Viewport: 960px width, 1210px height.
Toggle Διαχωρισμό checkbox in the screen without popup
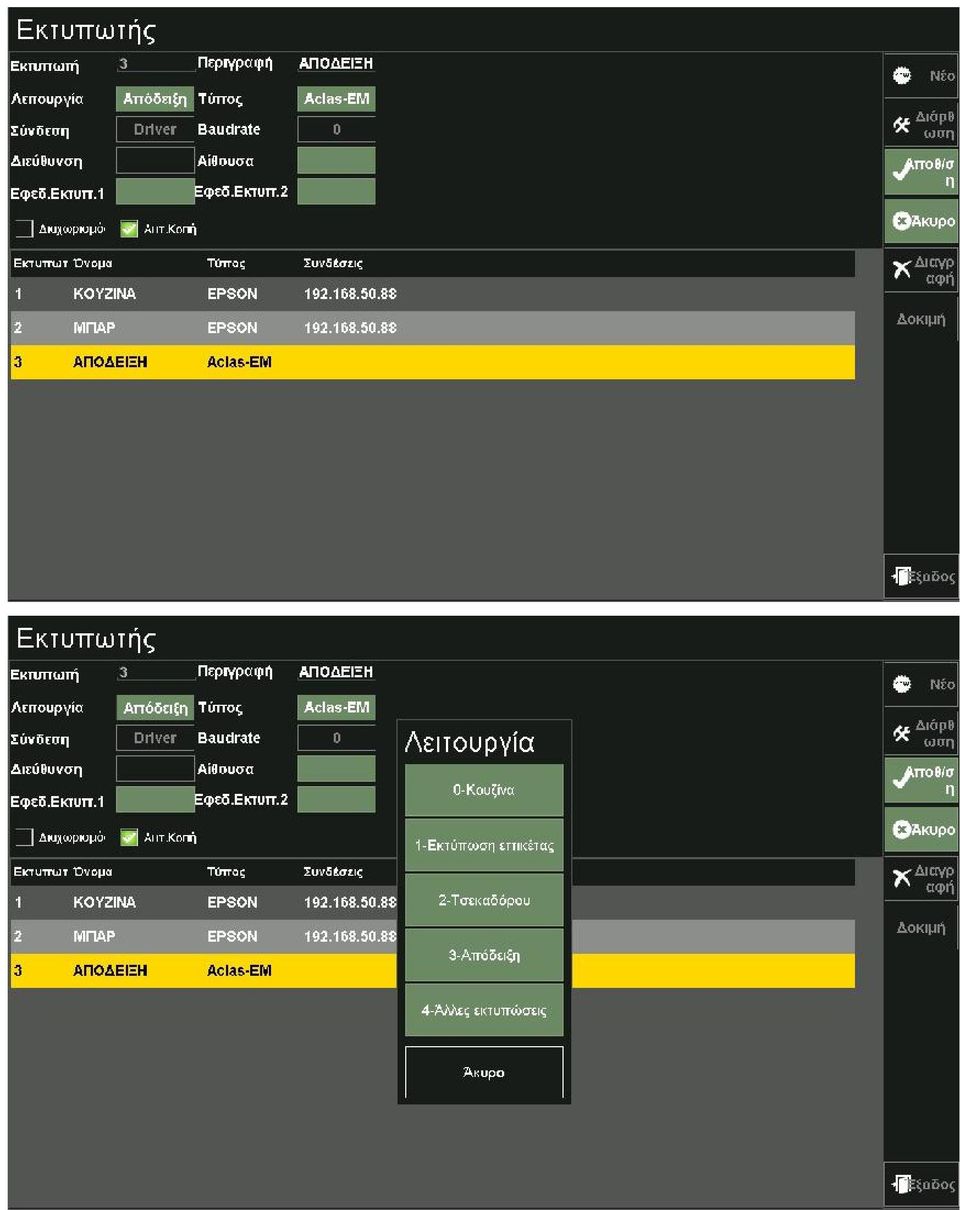[x=24, y=229]
